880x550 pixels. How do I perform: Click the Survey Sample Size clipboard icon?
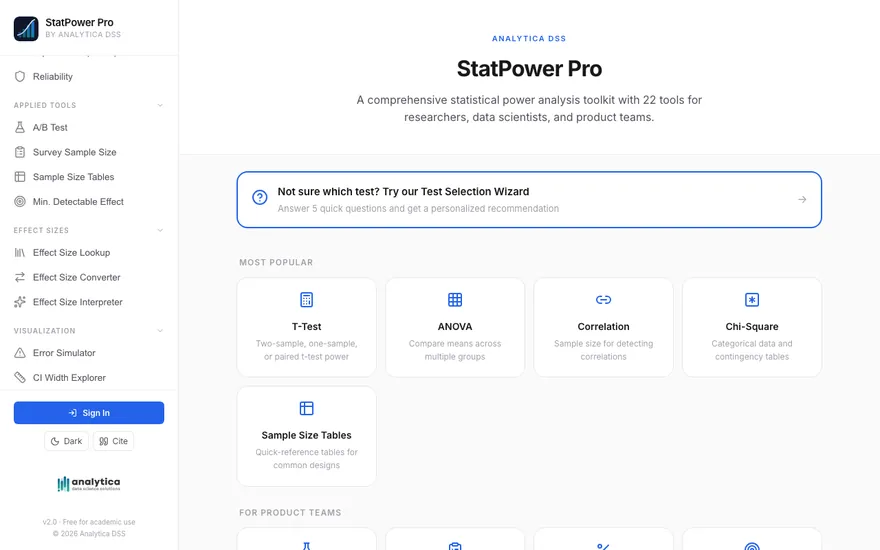[x=20, y=152]
